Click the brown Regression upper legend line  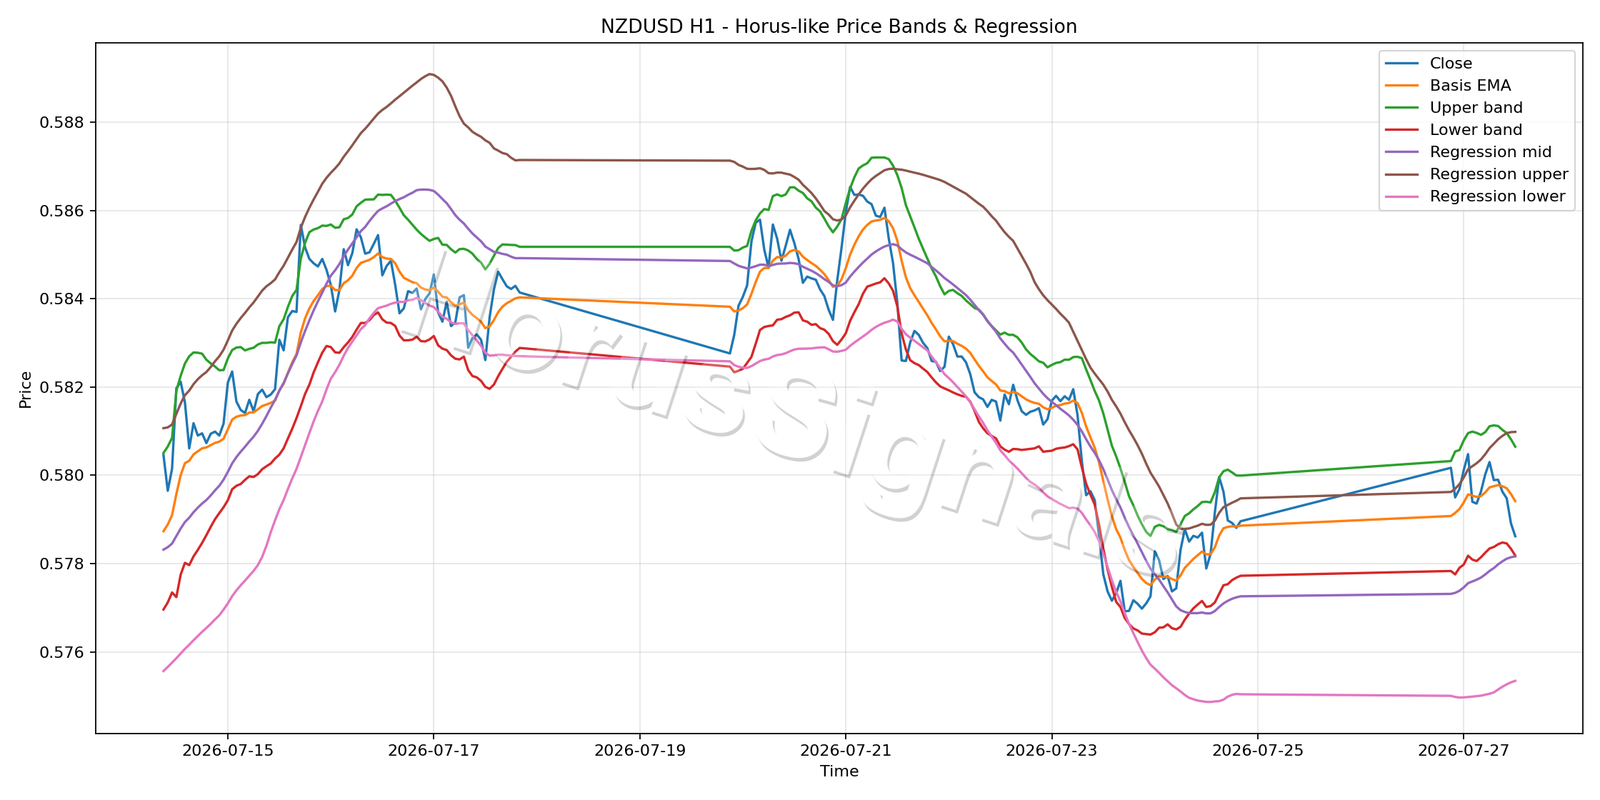coord(1402,174)
